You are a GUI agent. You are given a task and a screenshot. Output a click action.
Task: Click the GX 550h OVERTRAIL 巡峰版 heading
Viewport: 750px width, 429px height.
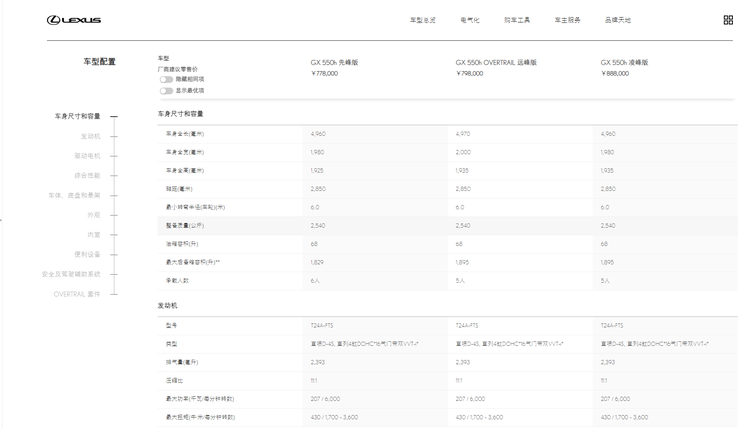tap(496, 62)
